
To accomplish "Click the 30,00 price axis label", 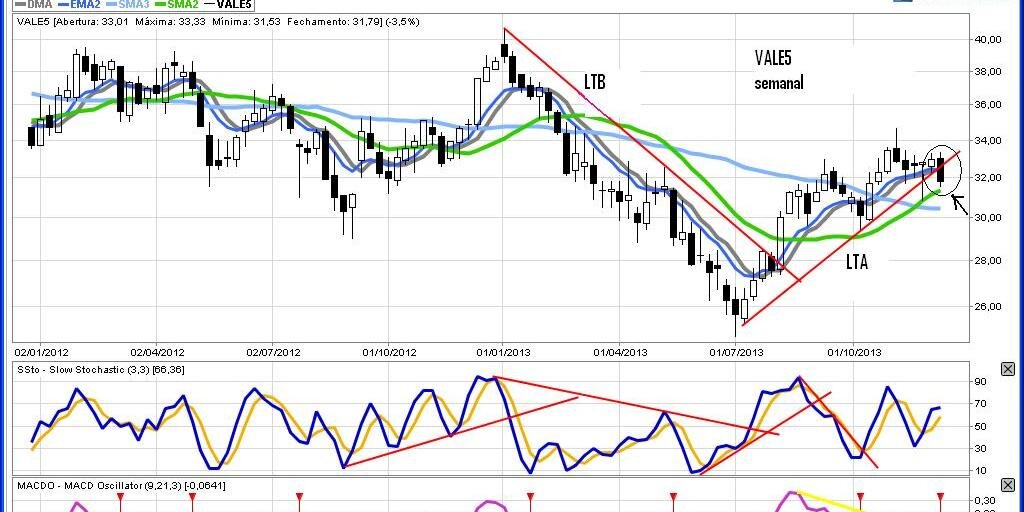I will [988, 217].
